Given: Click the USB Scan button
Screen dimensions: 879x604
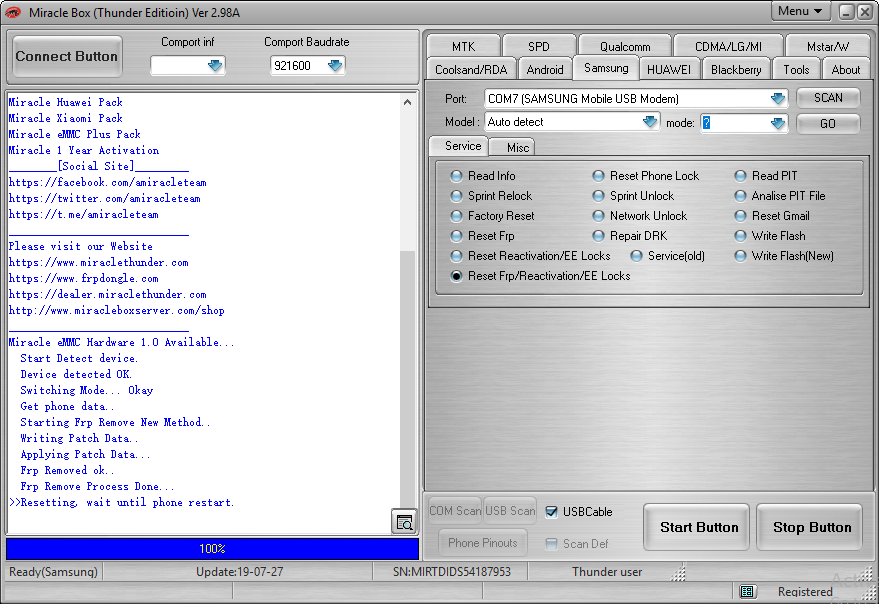Looking at the screenshot, I should click(510, 511).
